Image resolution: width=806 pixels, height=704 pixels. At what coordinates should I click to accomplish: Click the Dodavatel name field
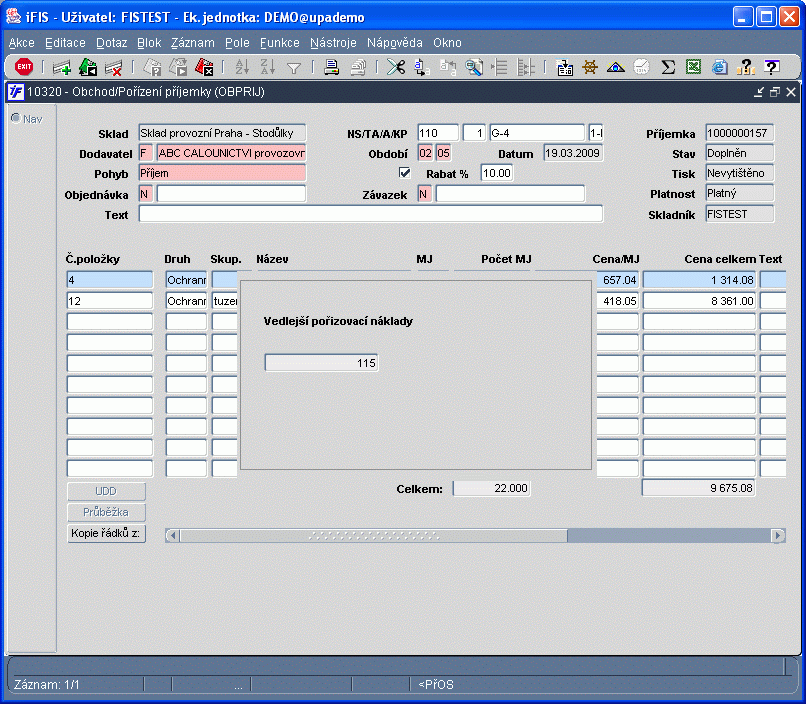[x=231, y=153]
